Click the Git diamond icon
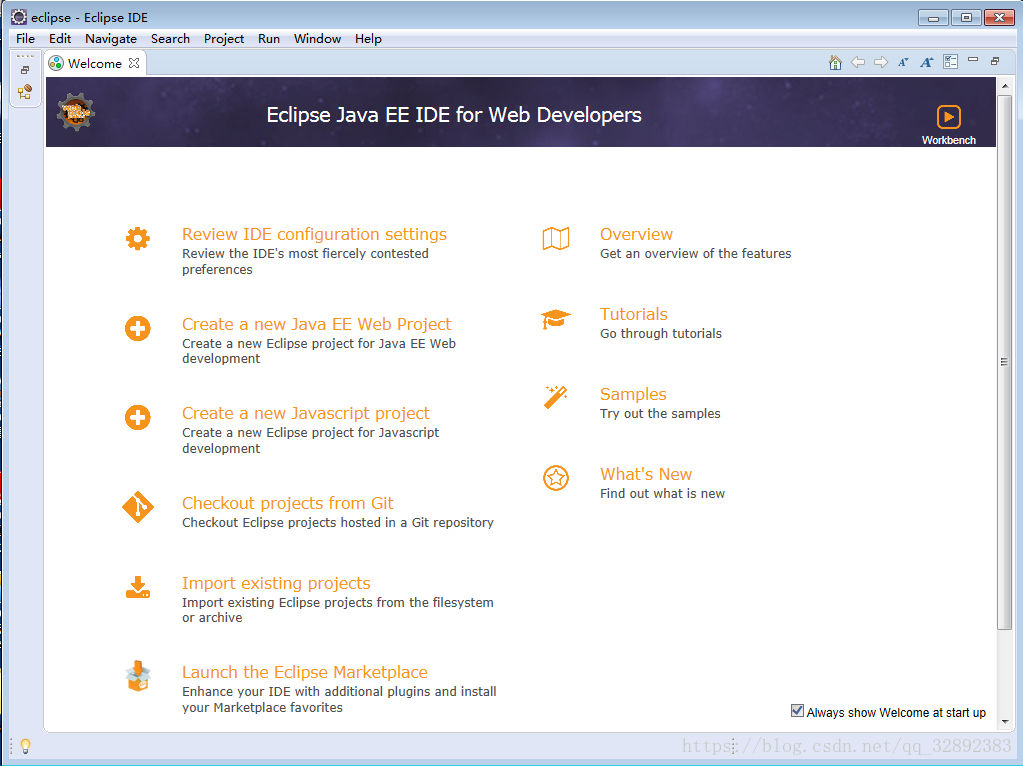Viewport: 1023px width, 766px height. 138,507
